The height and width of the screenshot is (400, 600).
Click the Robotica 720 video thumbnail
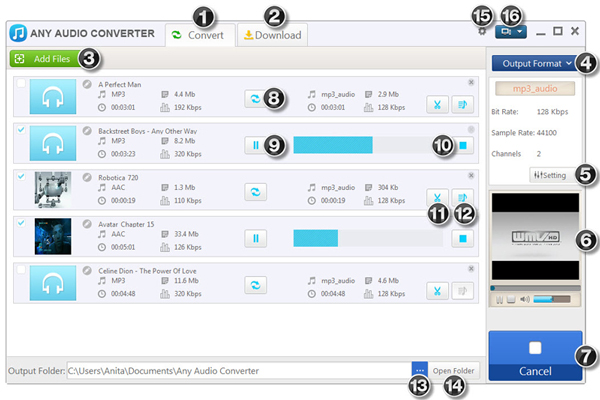[53, 189]
